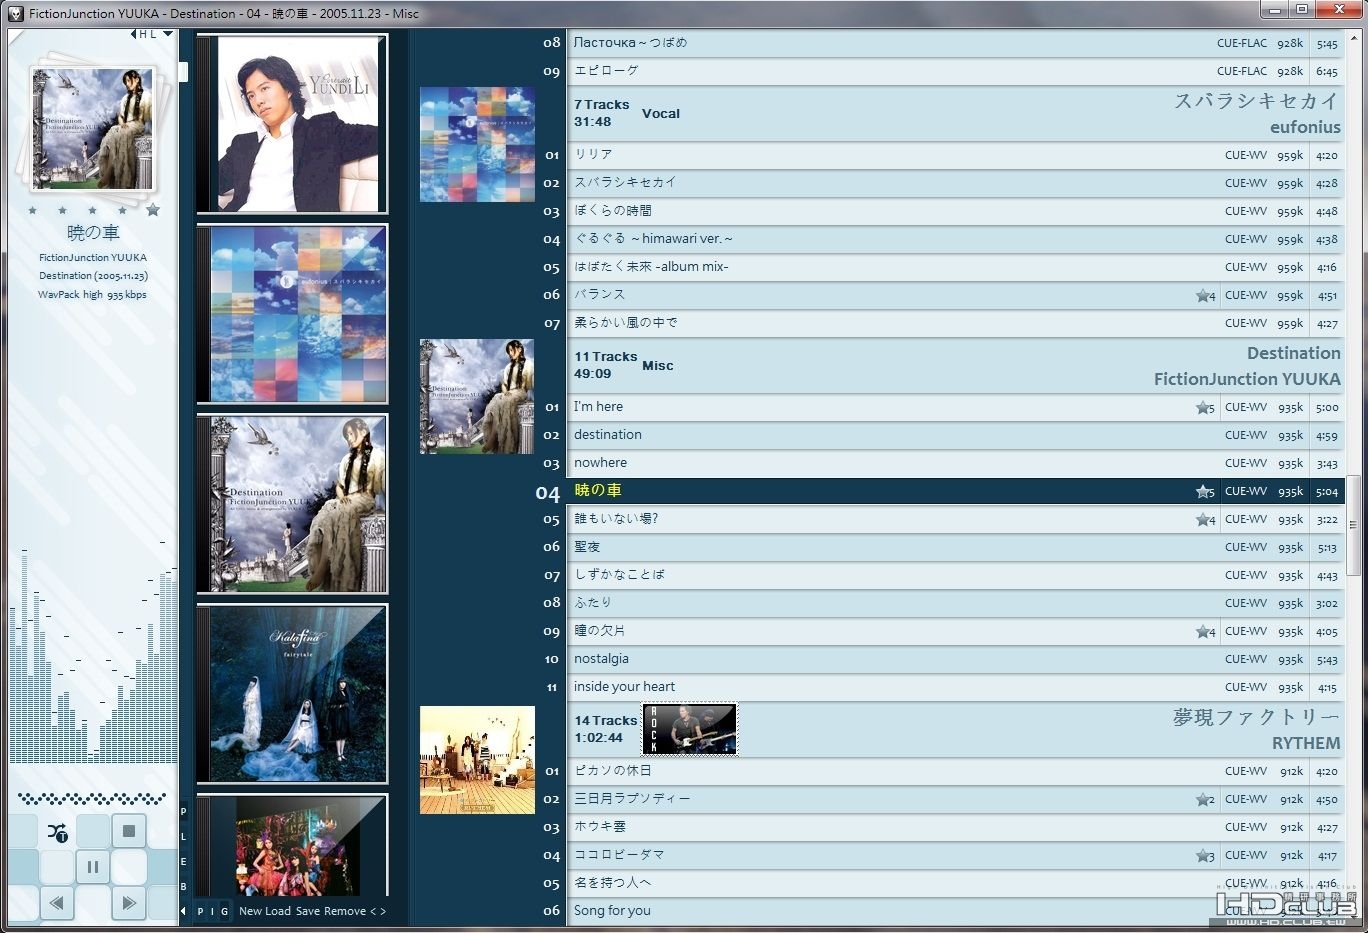The image size is (1368, 933).
Task: Click the Destination album group header
Action: [x=954, y=365]
